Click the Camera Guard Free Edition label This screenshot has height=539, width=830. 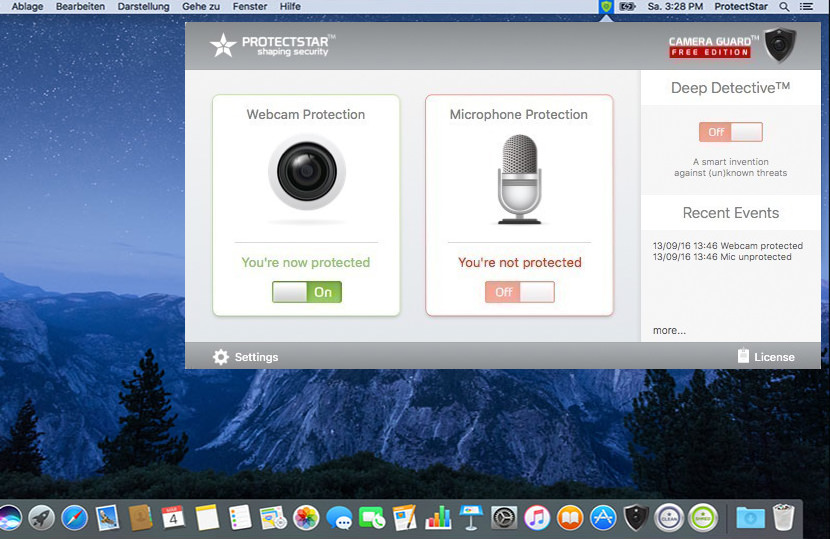712,47
